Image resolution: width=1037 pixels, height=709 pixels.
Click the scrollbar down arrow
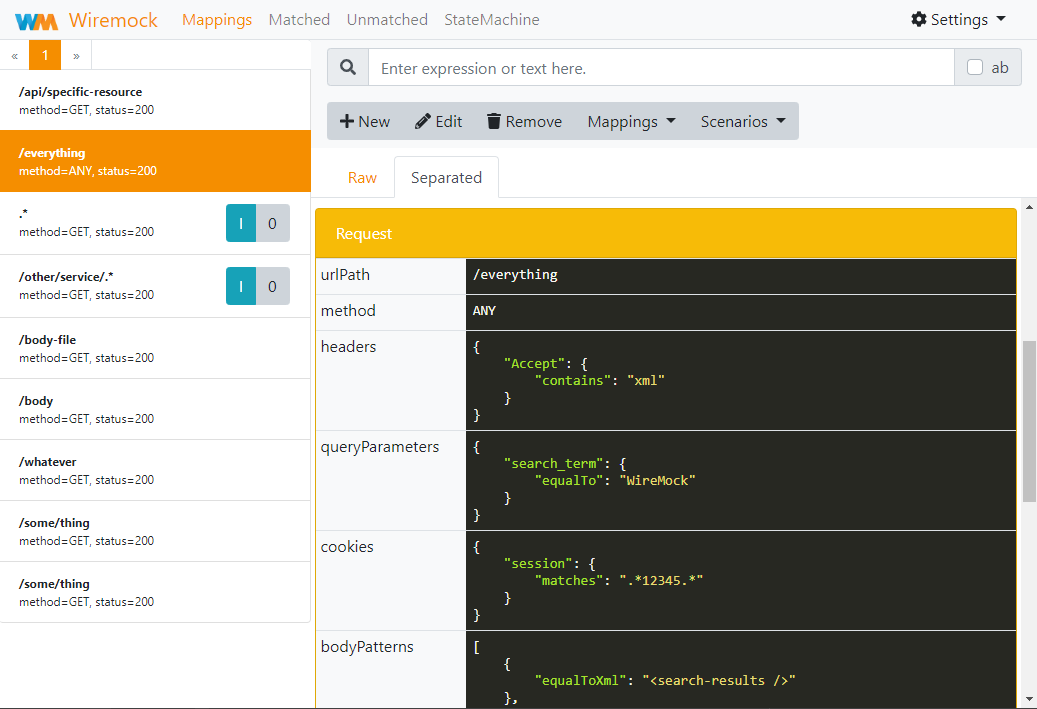[x=1029, y=699]
